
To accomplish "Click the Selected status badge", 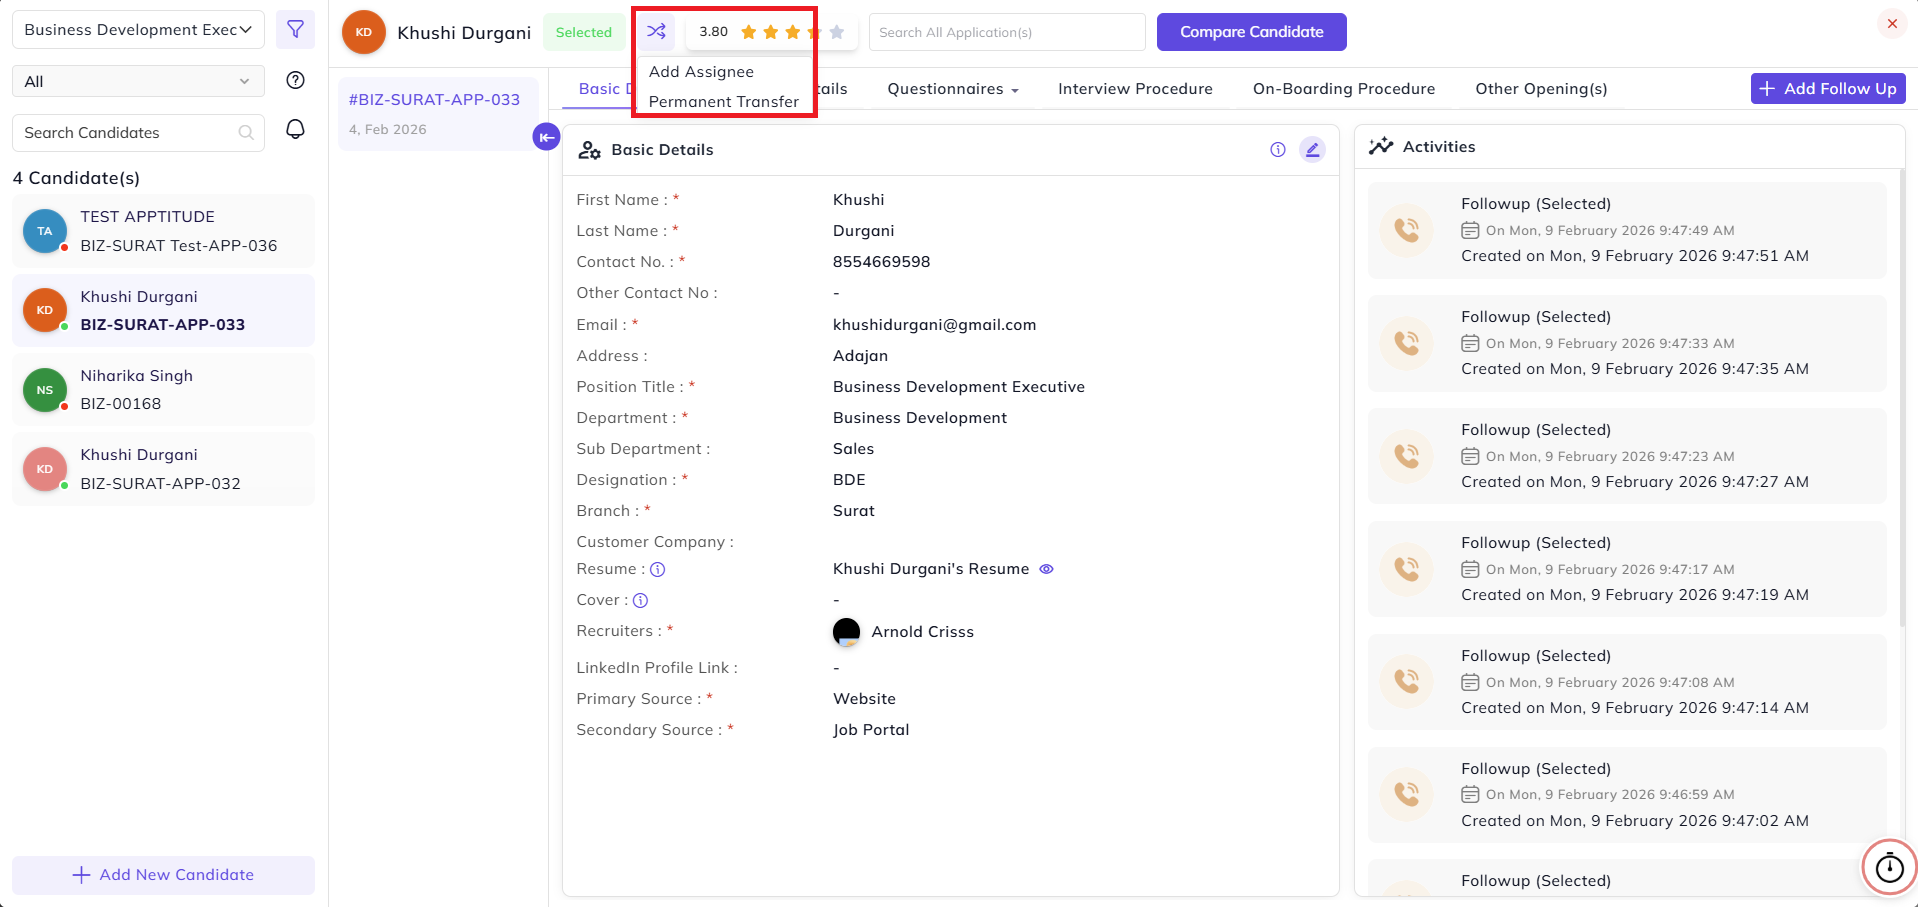I will [584, 32].
